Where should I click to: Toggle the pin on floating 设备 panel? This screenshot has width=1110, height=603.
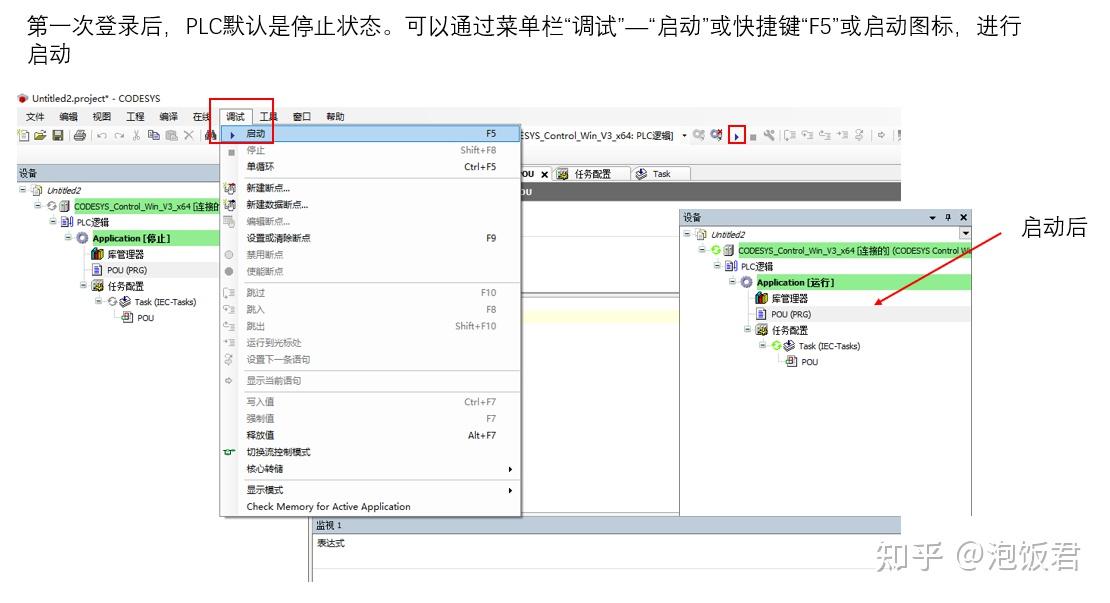(948, 218)
